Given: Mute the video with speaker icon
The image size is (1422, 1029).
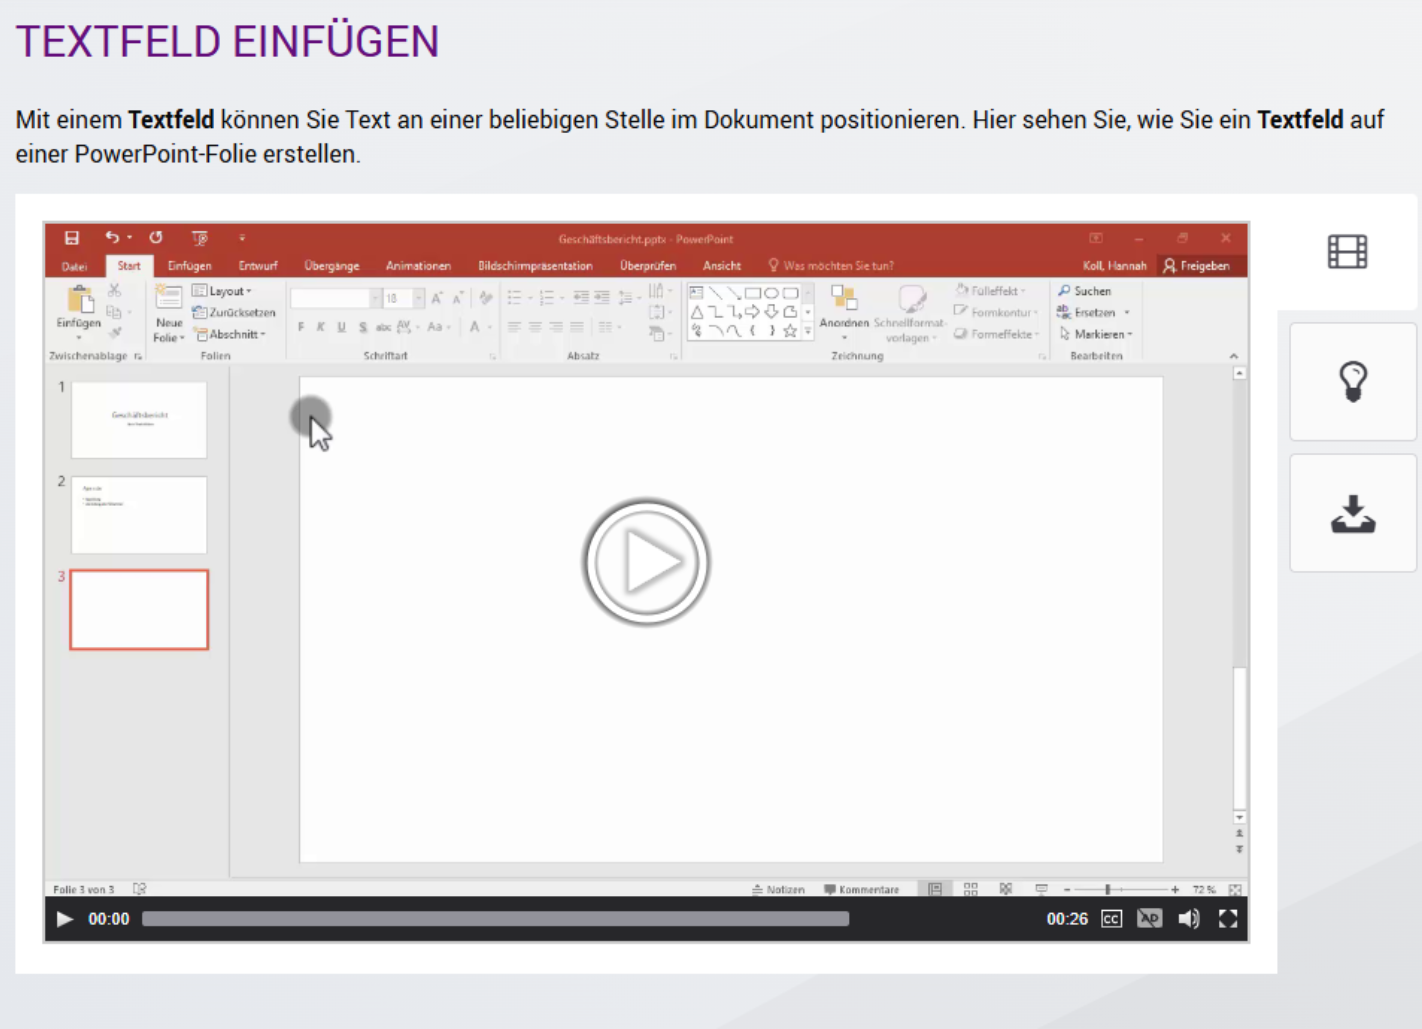Looking at the screenshot, I should [1188, 918].
